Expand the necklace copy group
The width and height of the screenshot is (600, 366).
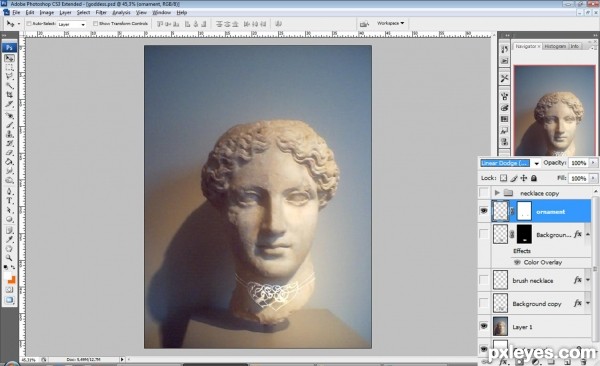tap(497, 193)
